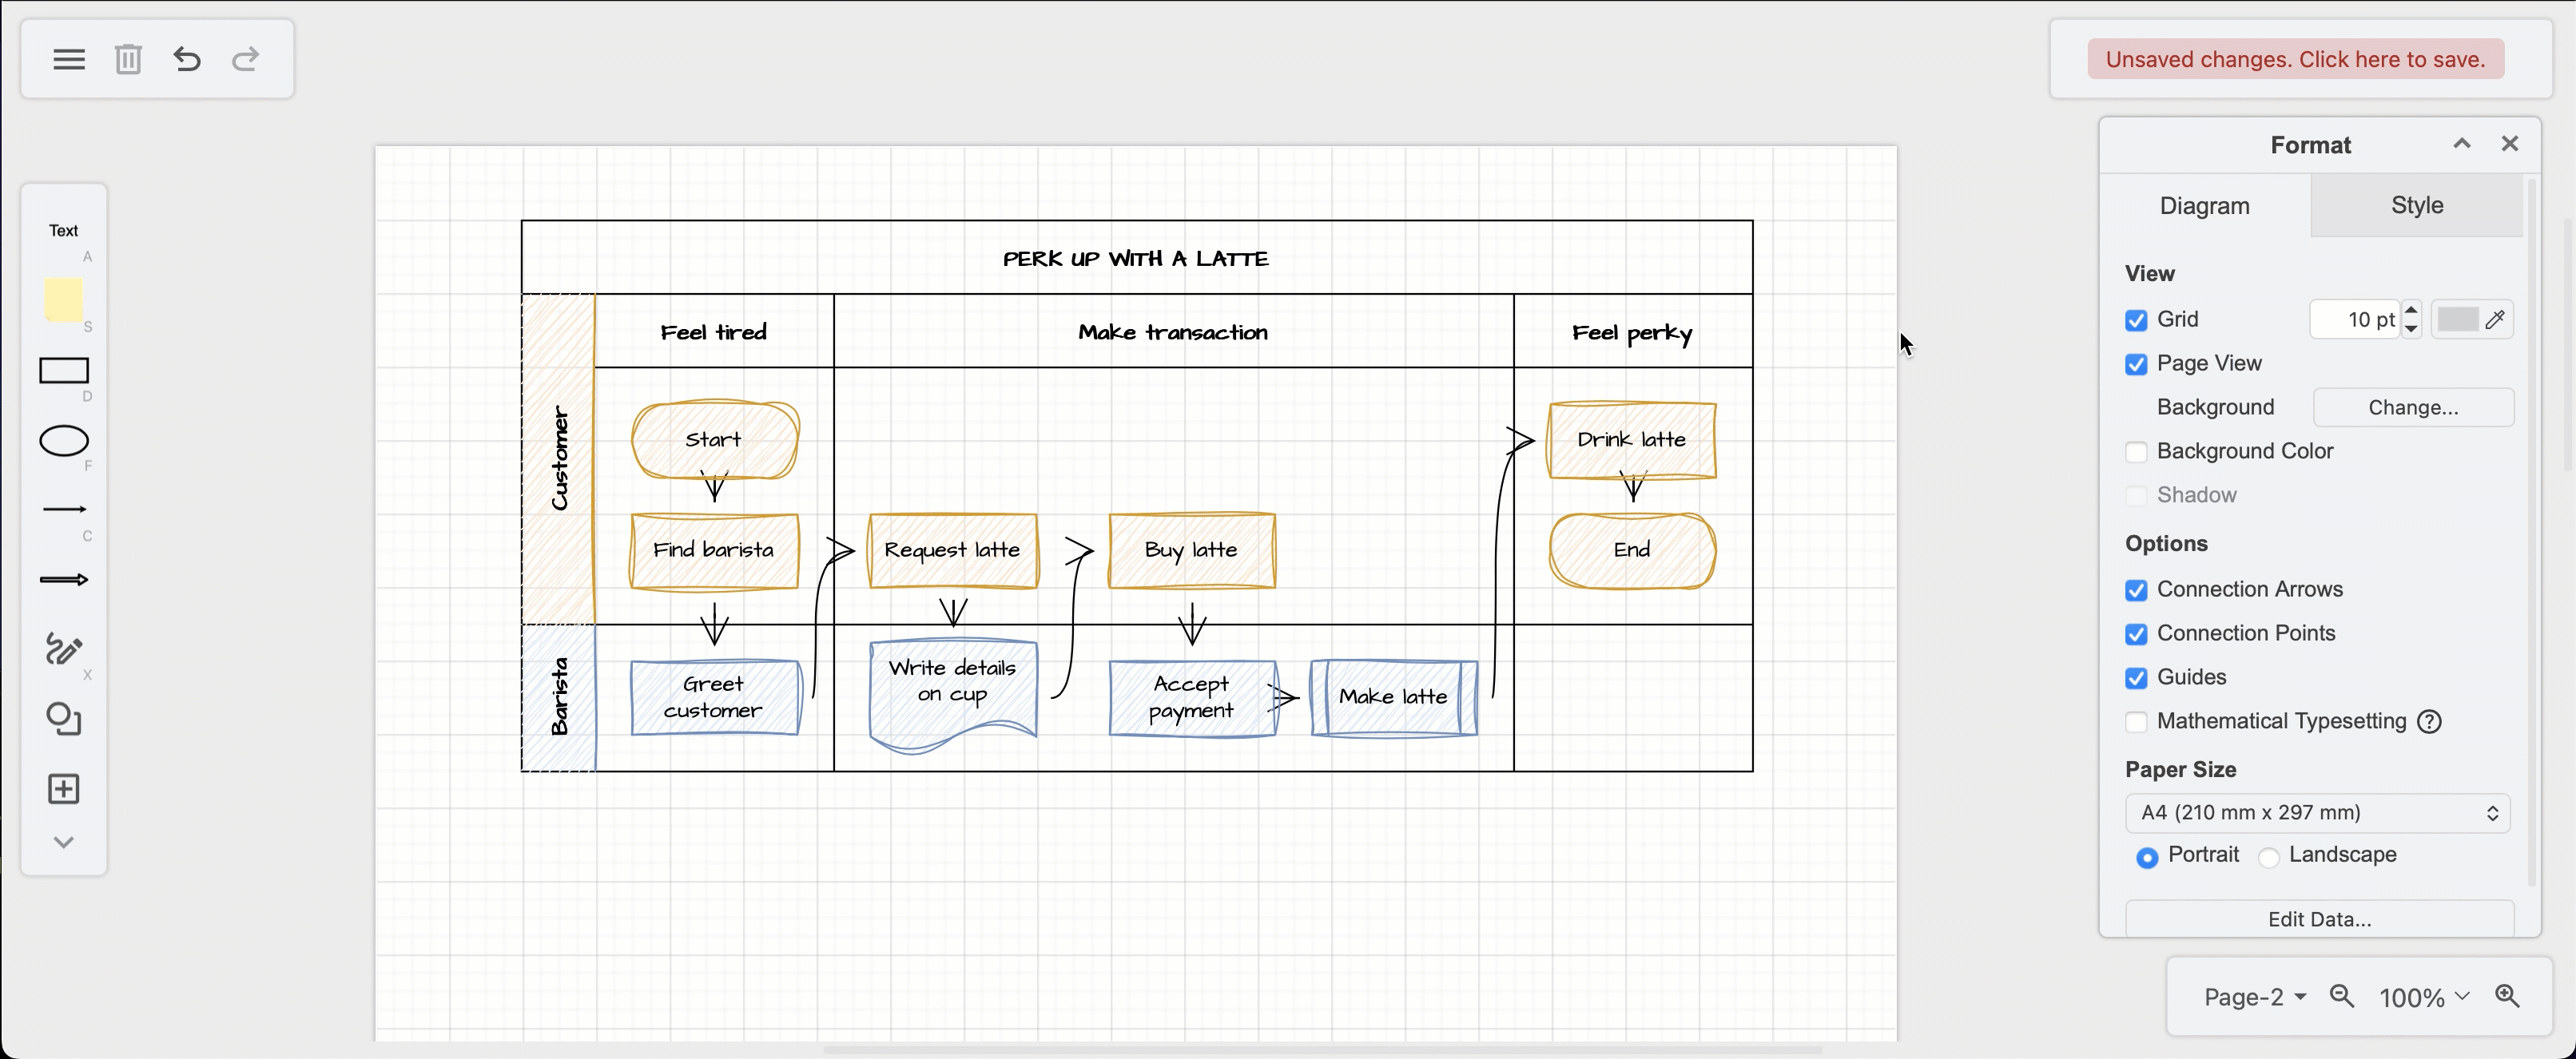Select the Text tool
Image resolution: width=2576 pixels, height=1059 pixels.
tap(63, 232)
